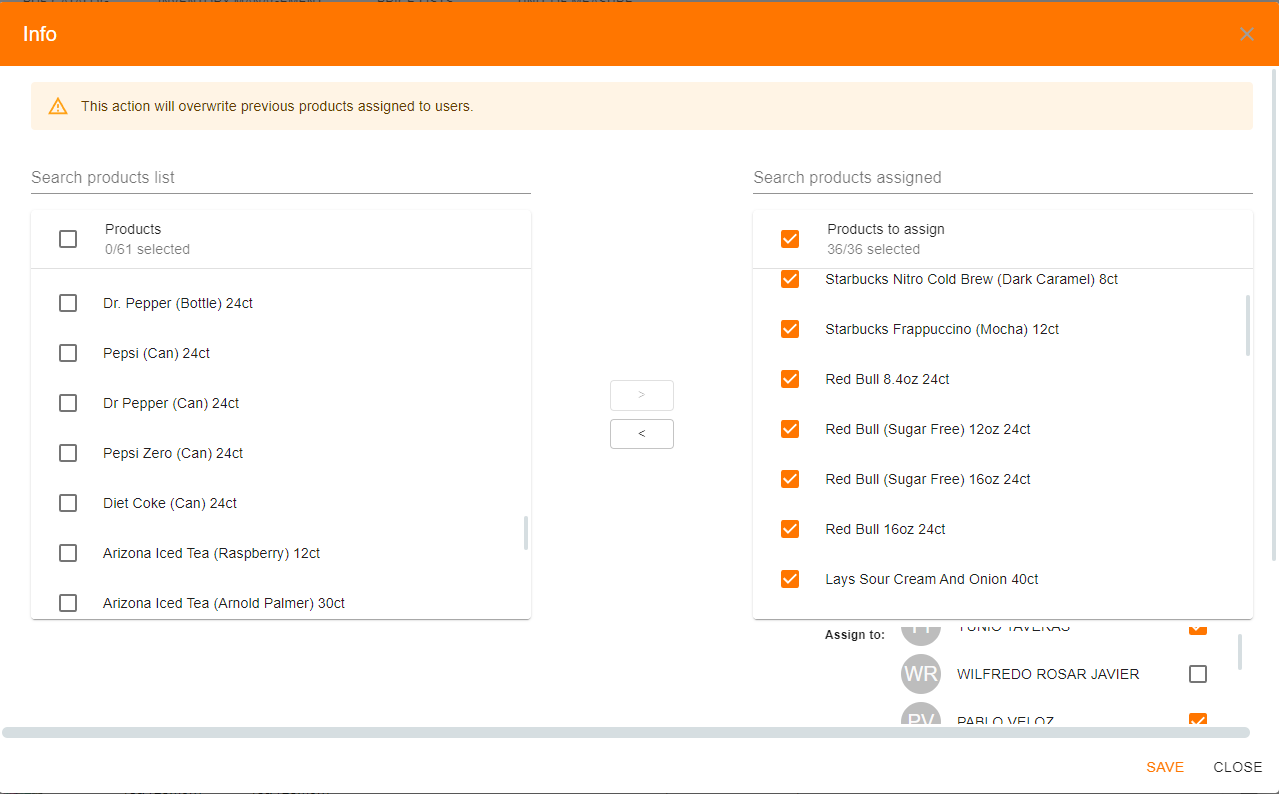The height and width of the screenshot is (794, 1279).
Task: Click the 'Info' dialog title
Action: click(x=40, y=34)
